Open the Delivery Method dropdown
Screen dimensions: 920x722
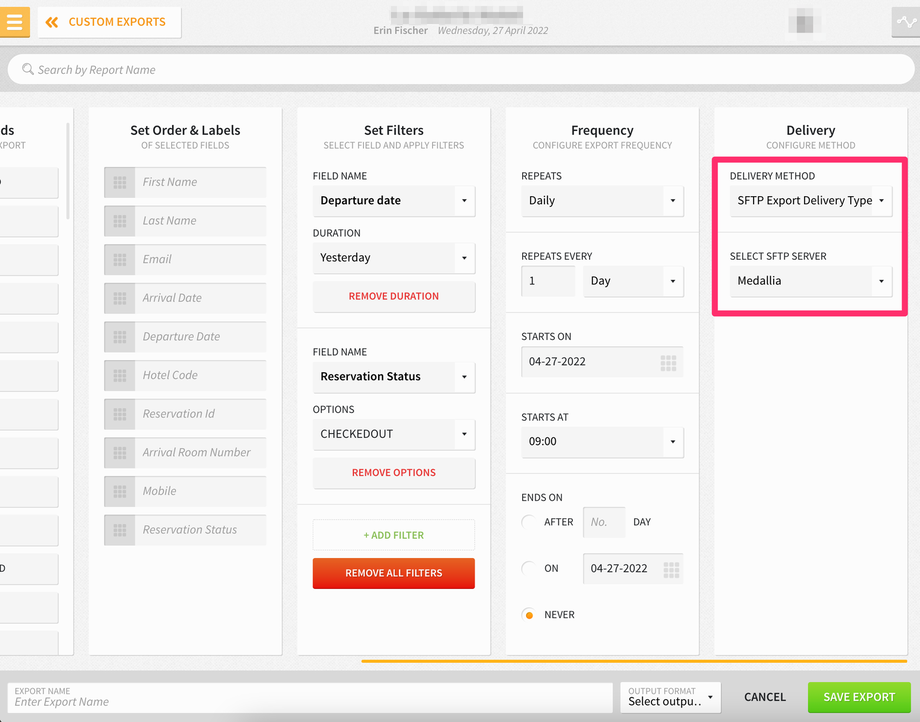(x=811, y=201)
